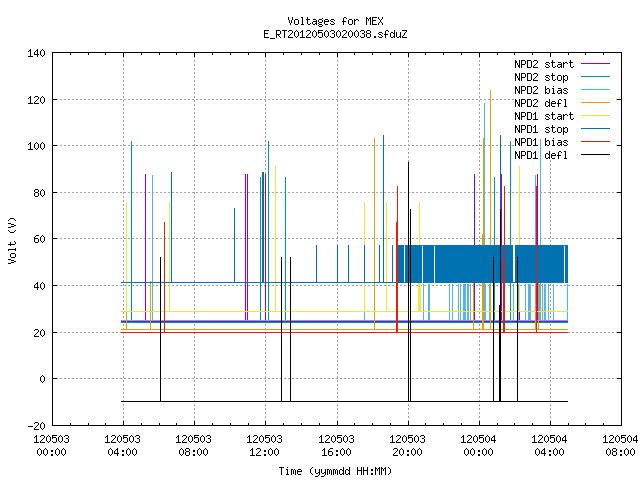Click the y-axis tick value 140
This screenshot has width=640, height=480.
click(36, 53)
